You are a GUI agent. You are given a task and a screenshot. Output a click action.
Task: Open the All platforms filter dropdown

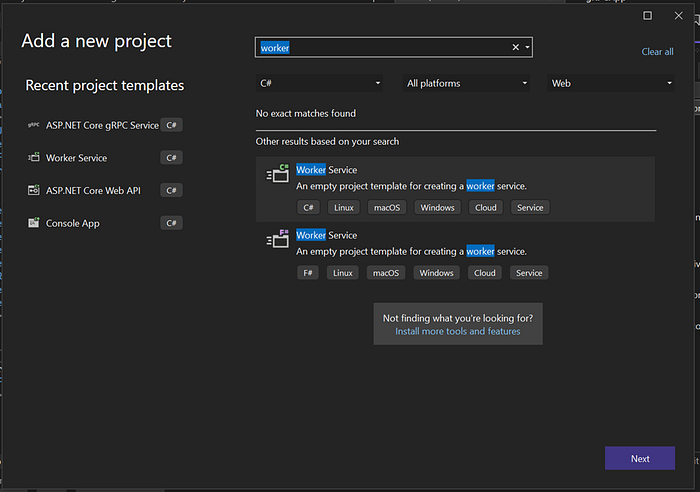[x=467, y=84]
